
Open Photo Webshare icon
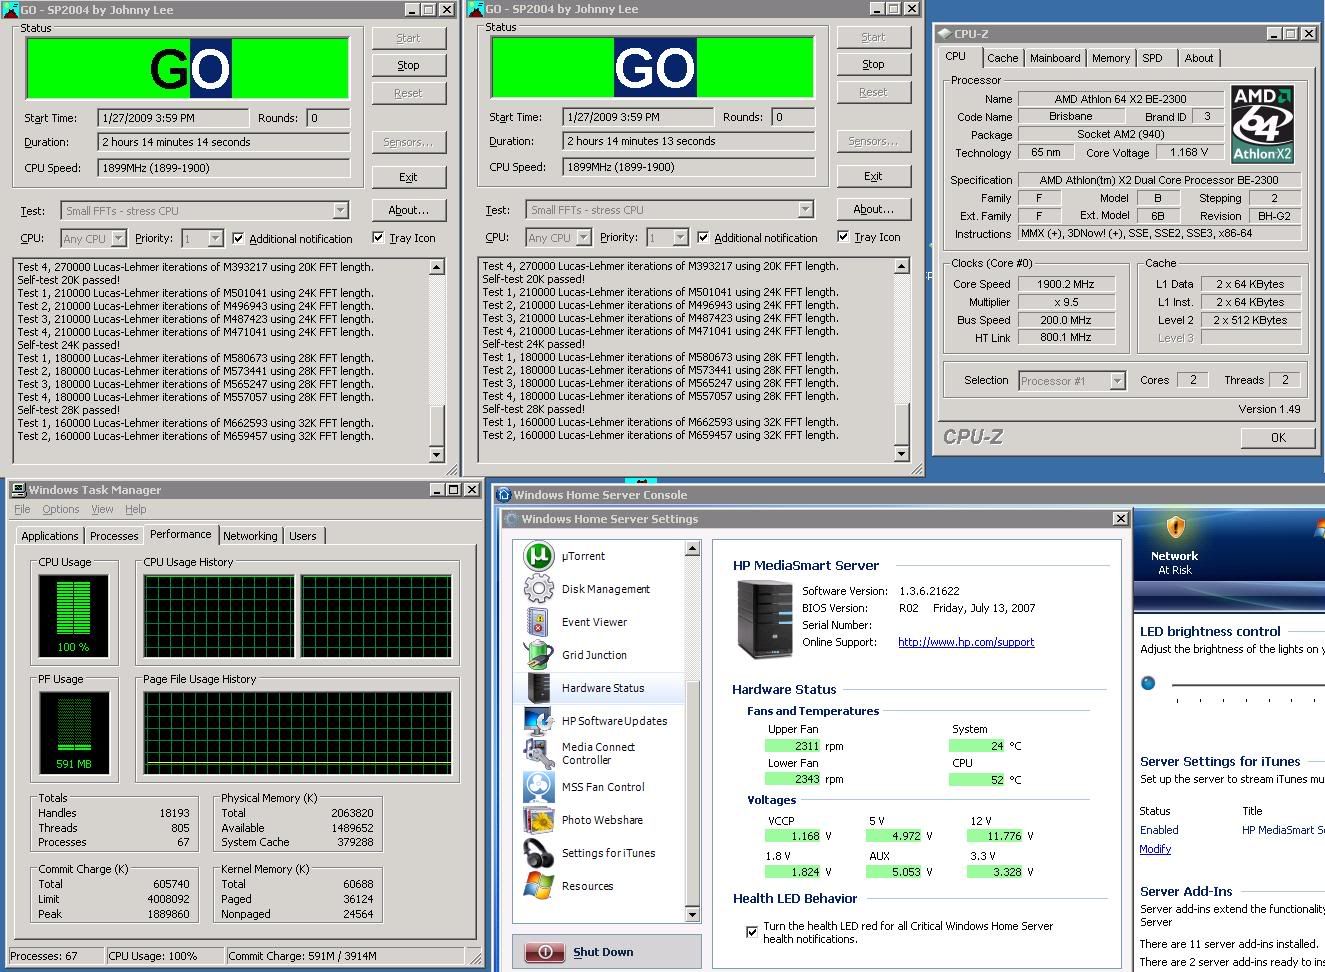[x=538, y=820]
